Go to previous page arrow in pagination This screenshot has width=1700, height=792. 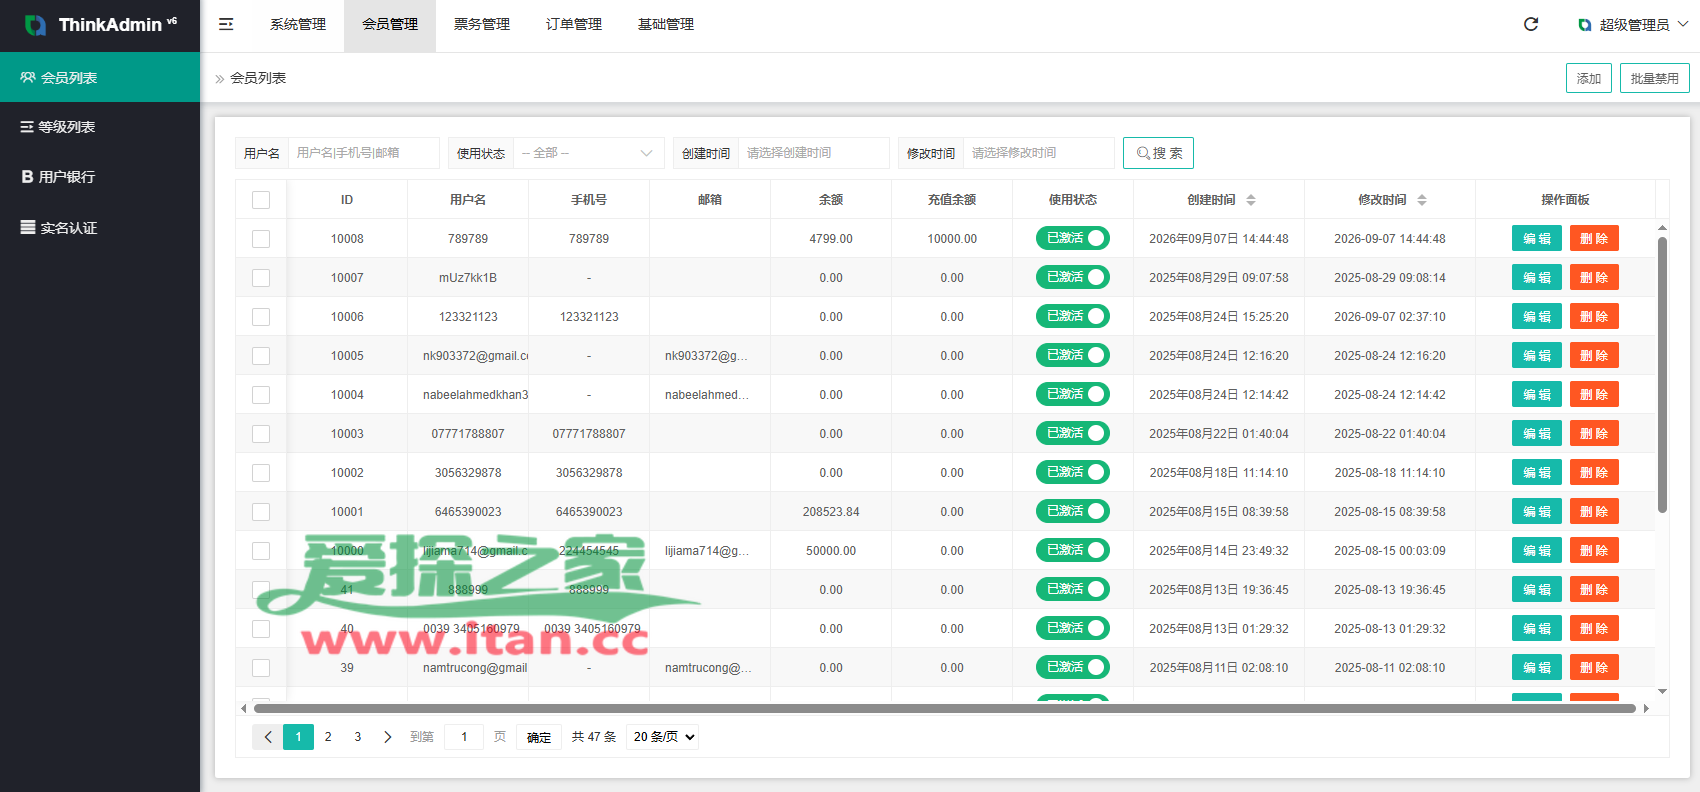click(268, 737)
